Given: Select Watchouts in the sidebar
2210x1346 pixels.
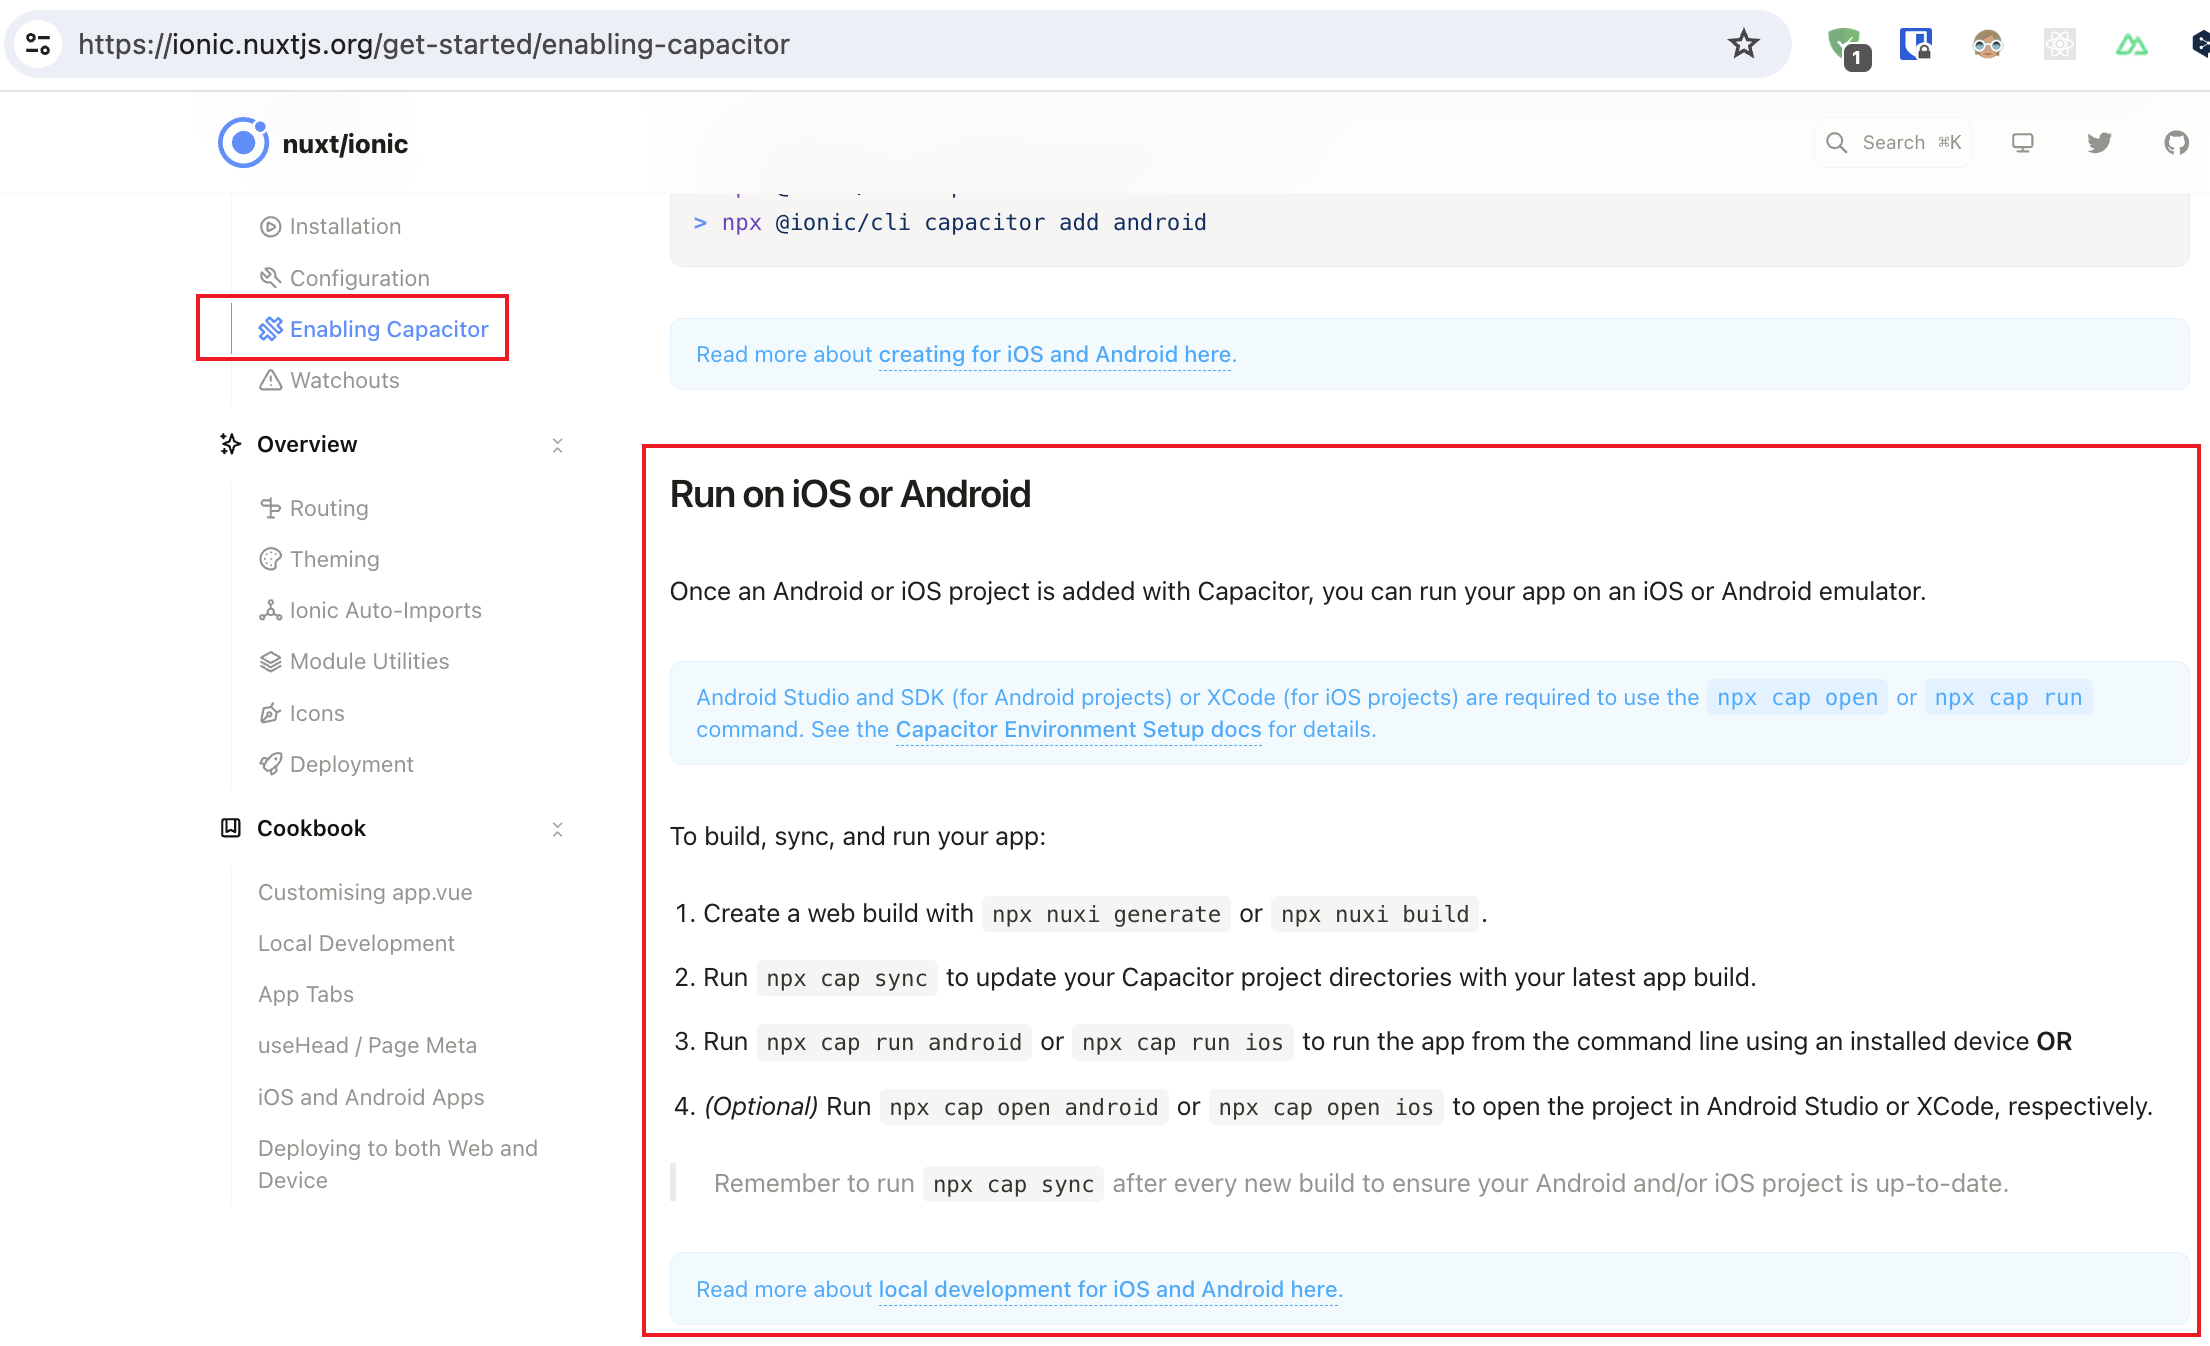Looking at the screenshot, I should 344,380.
